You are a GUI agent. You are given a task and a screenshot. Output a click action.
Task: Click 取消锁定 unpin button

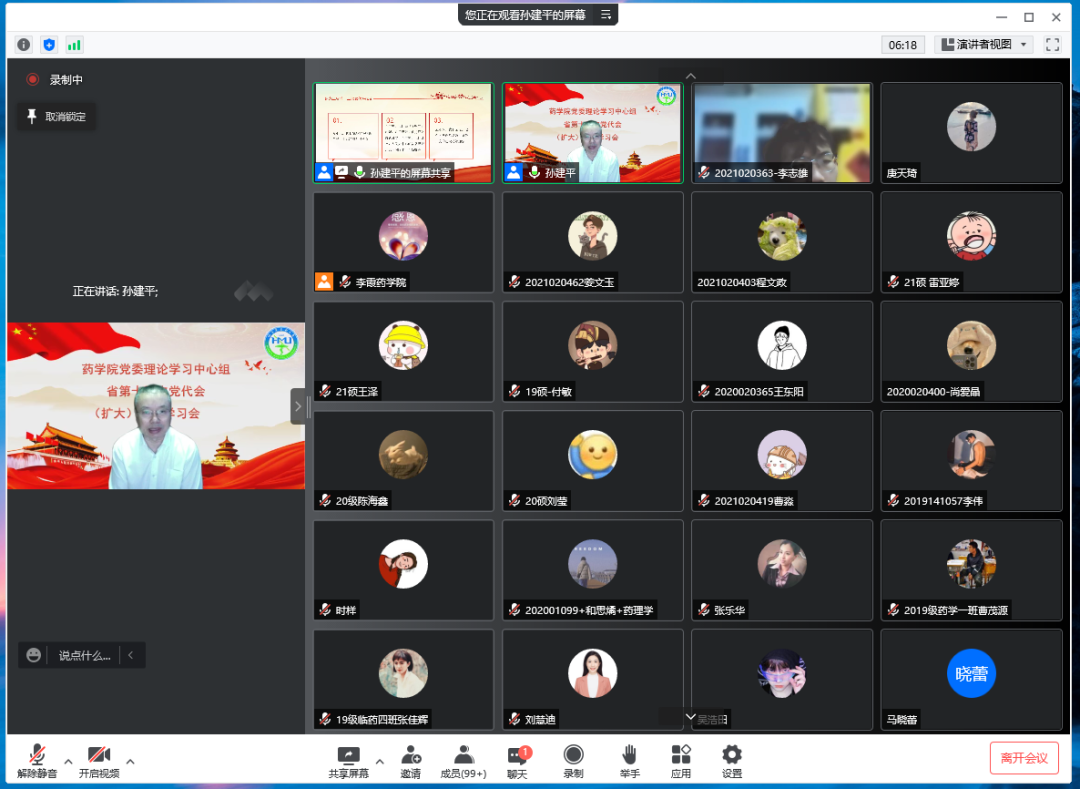57,117
